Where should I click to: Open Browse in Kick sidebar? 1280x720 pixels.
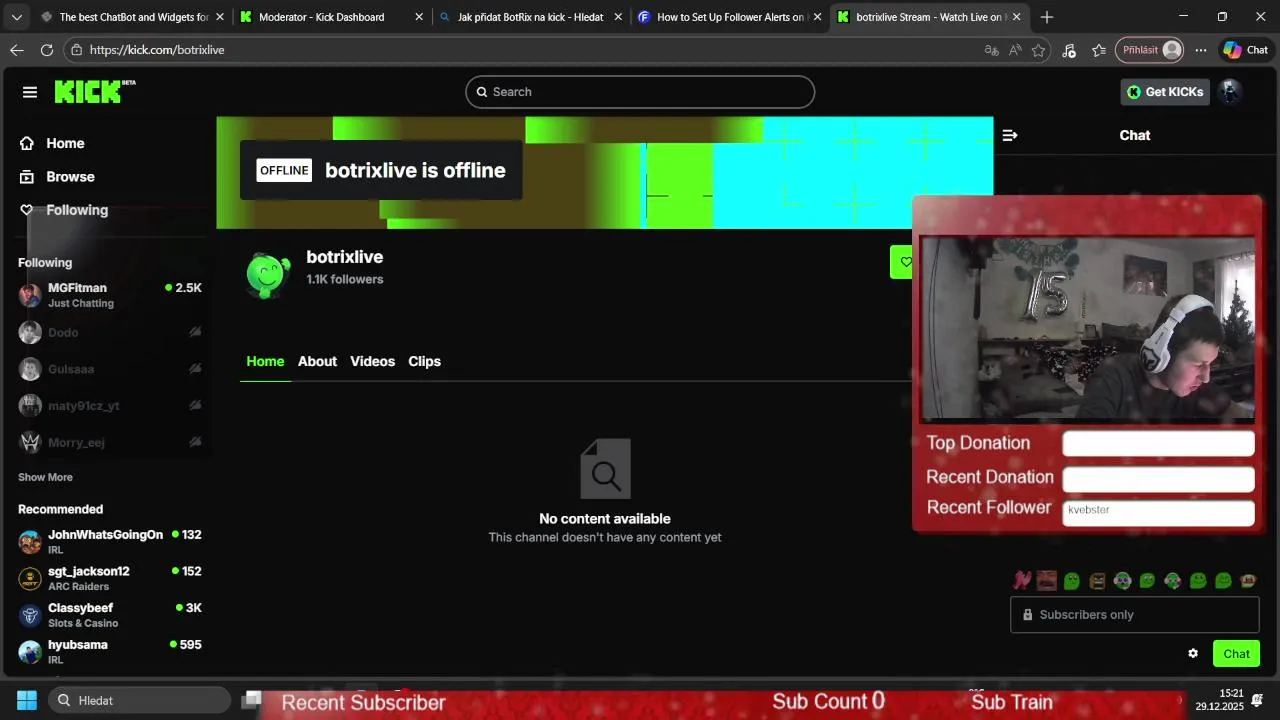coord(57,177)
